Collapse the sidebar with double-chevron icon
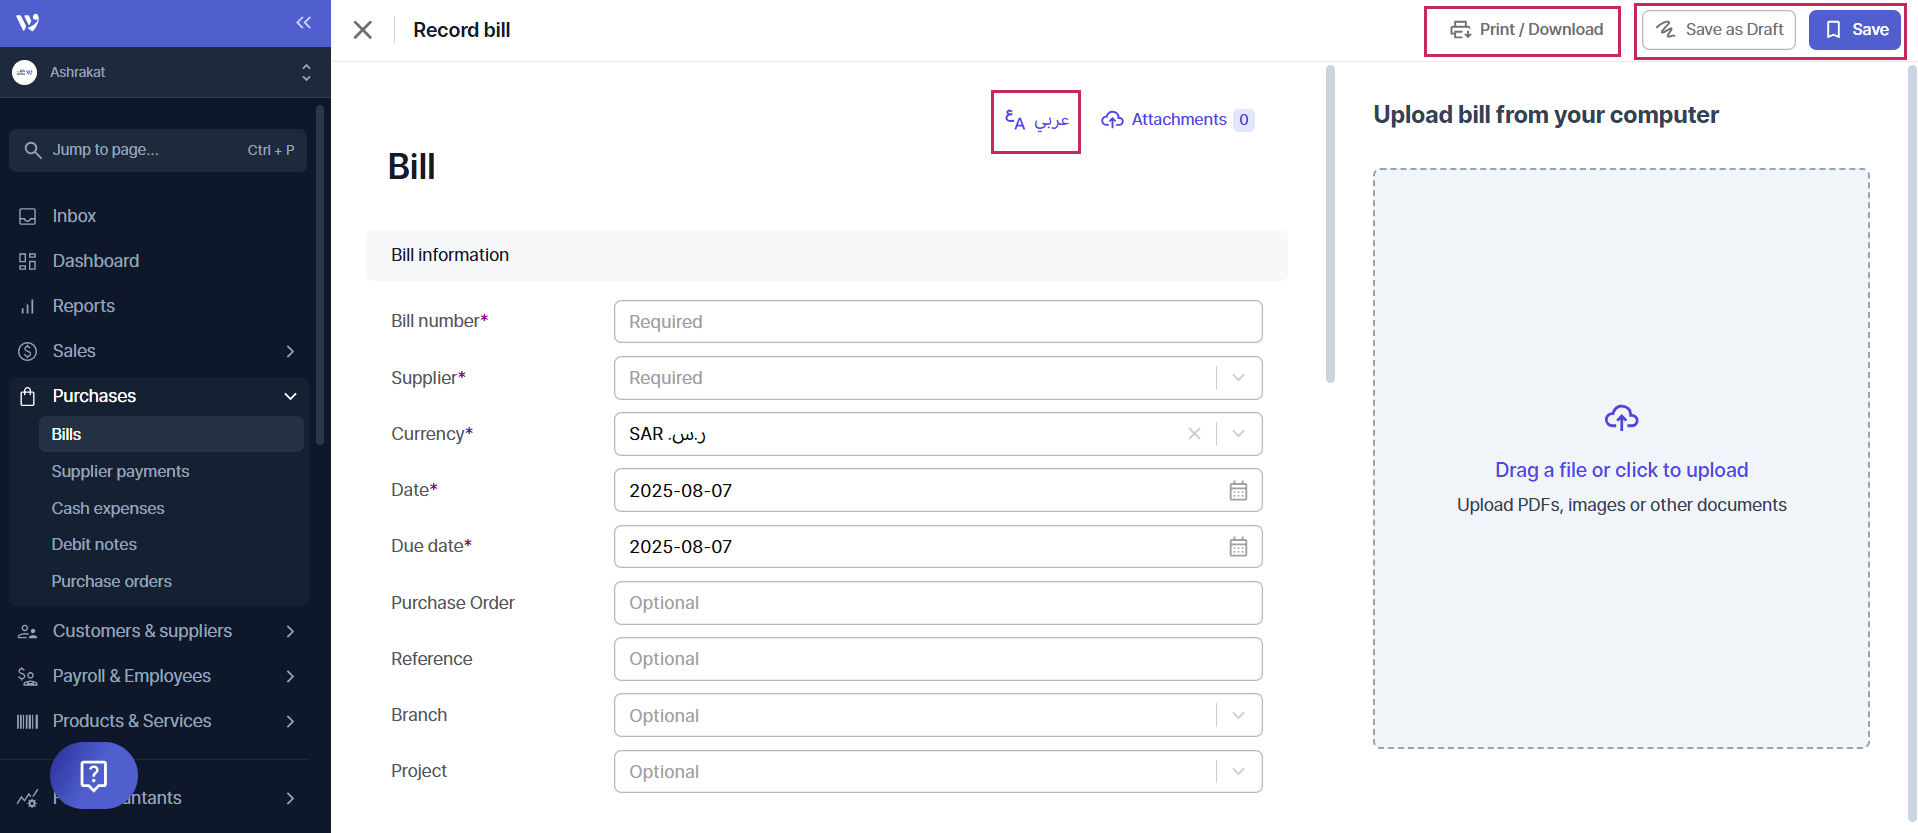 pos(303,23)
